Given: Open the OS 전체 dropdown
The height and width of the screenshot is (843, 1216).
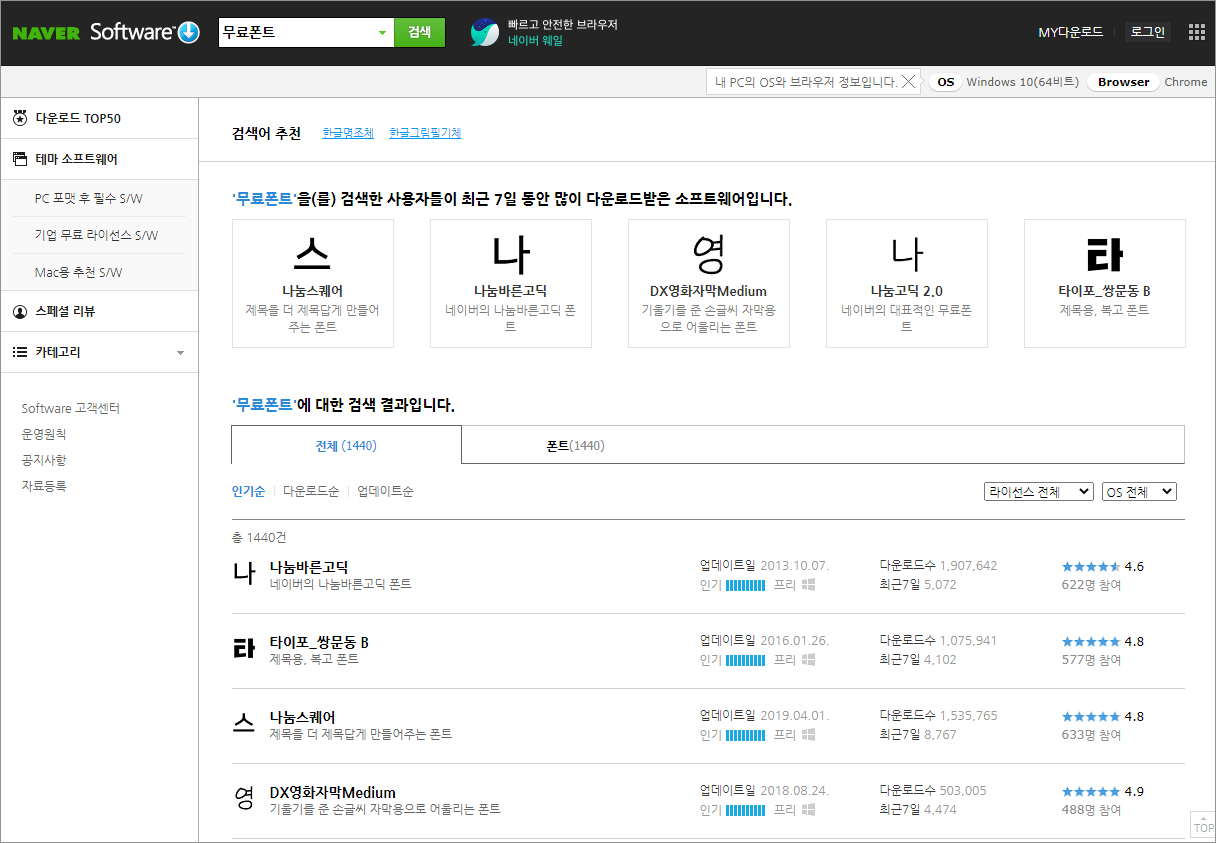Looking at the screenshot, I should (x=1139, y=492).
